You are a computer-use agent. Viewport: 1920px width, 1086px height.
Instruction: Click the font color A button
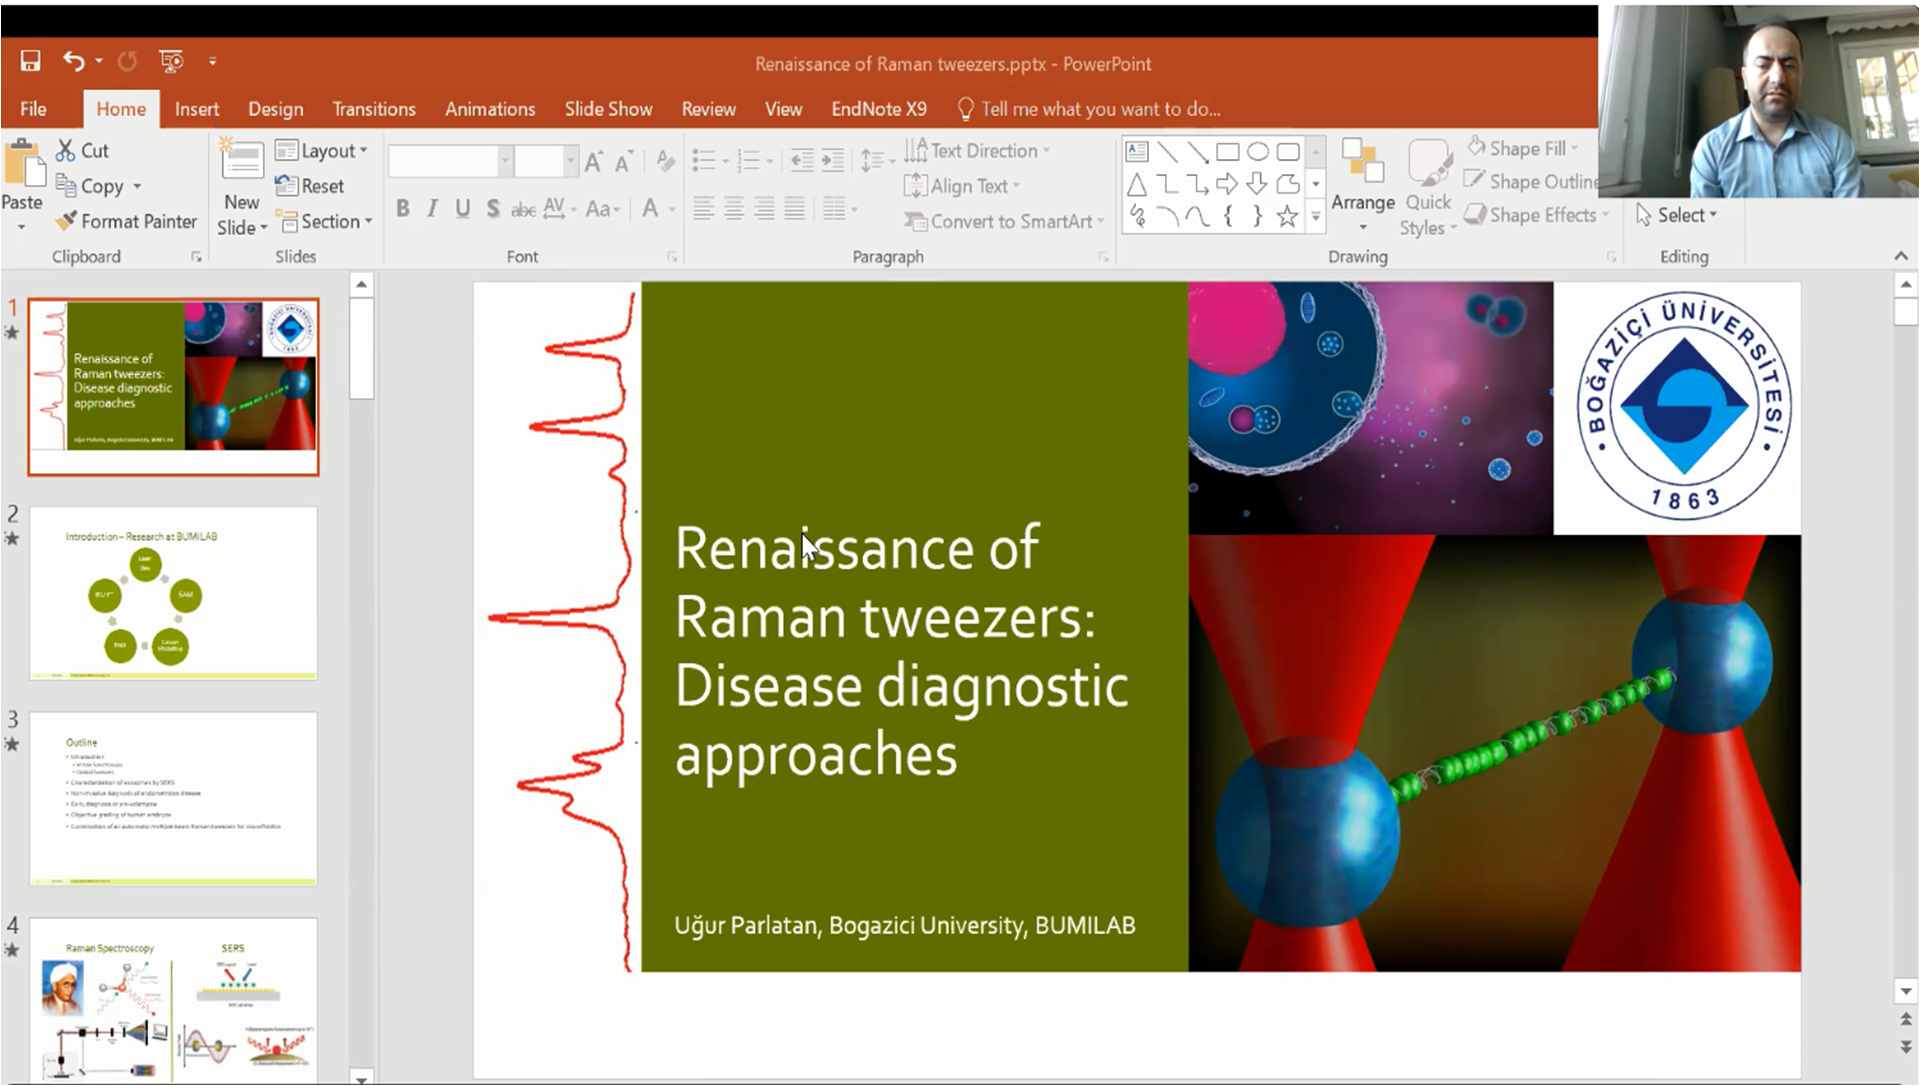pyautogui.click(x=650, y=208)
